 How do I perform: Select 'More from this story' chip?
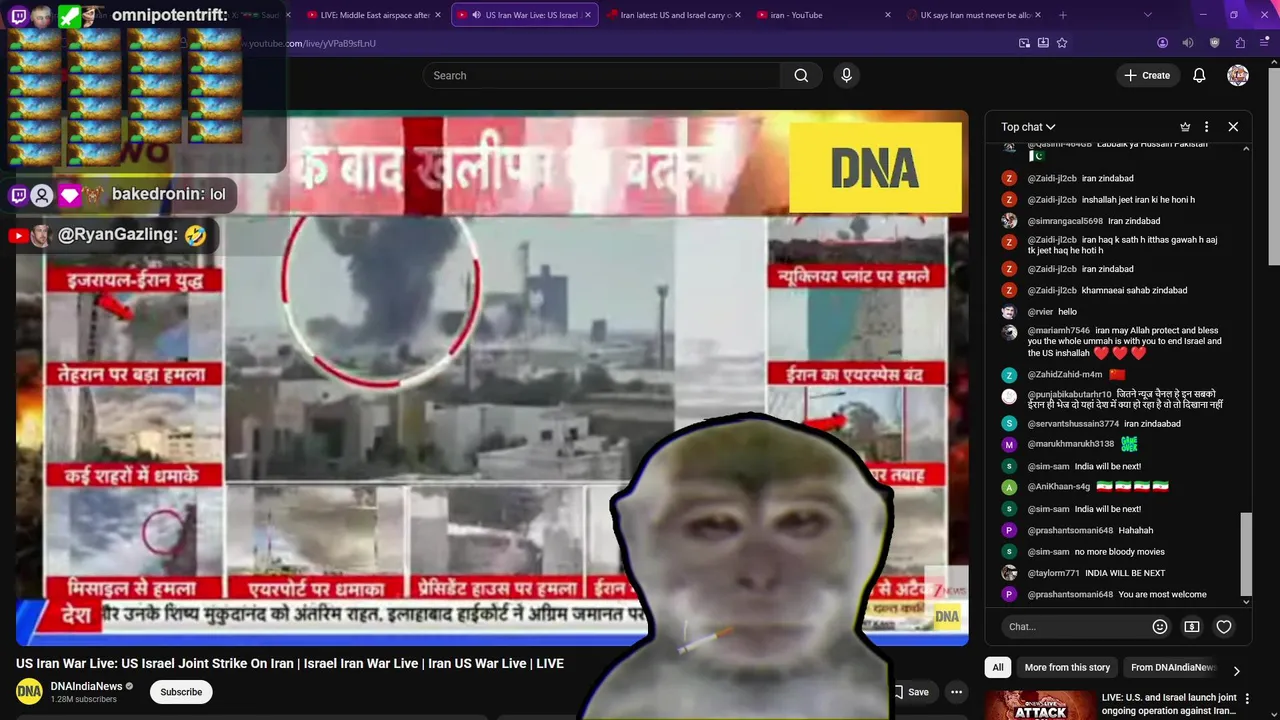pyautogui.click(x=1067, y=667)
